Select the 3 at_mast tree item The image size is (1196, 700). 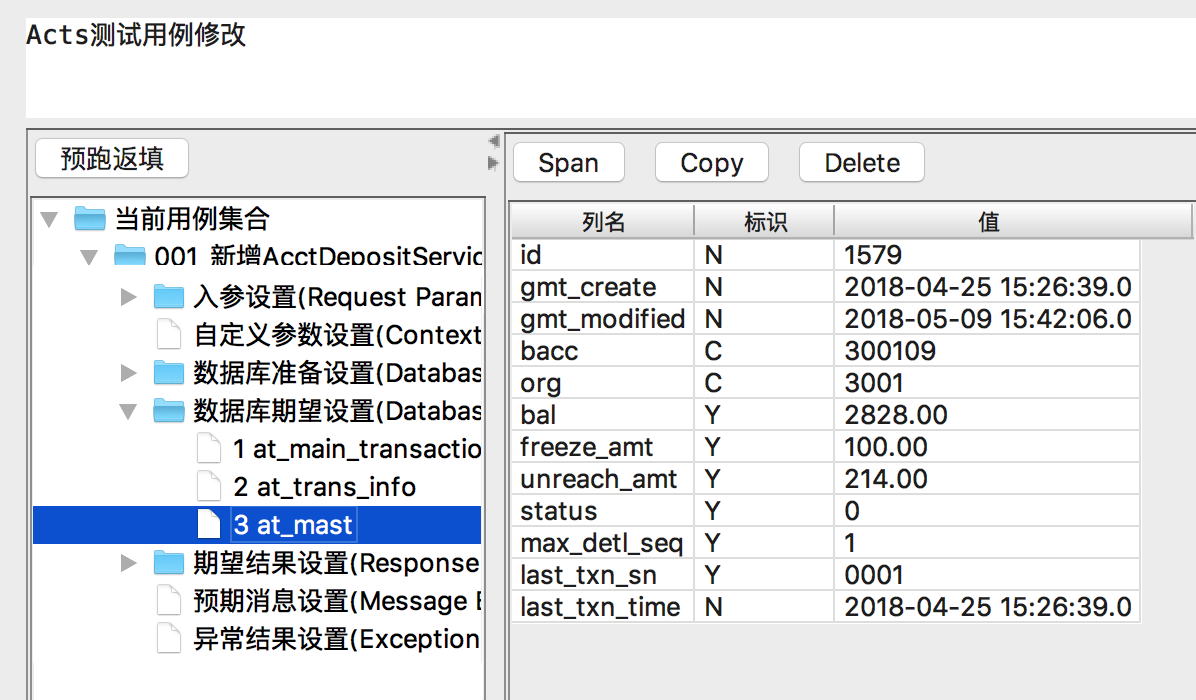(x=292, y=525)
